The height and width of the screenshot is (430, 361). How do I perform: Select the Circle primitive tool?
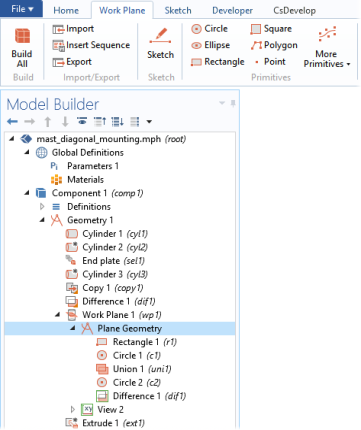coord(210,29)
